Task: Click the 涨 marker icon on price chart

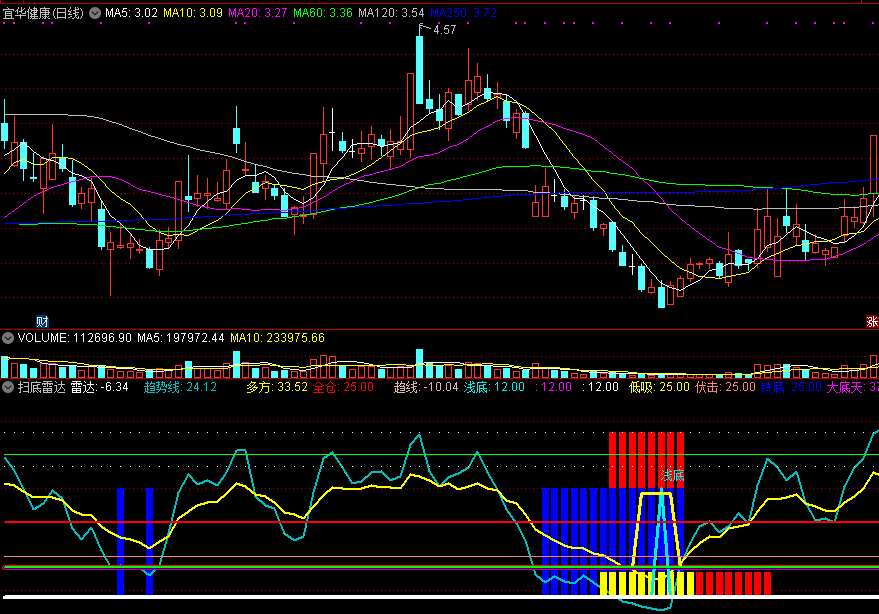Action: click(x=872, y=321)
